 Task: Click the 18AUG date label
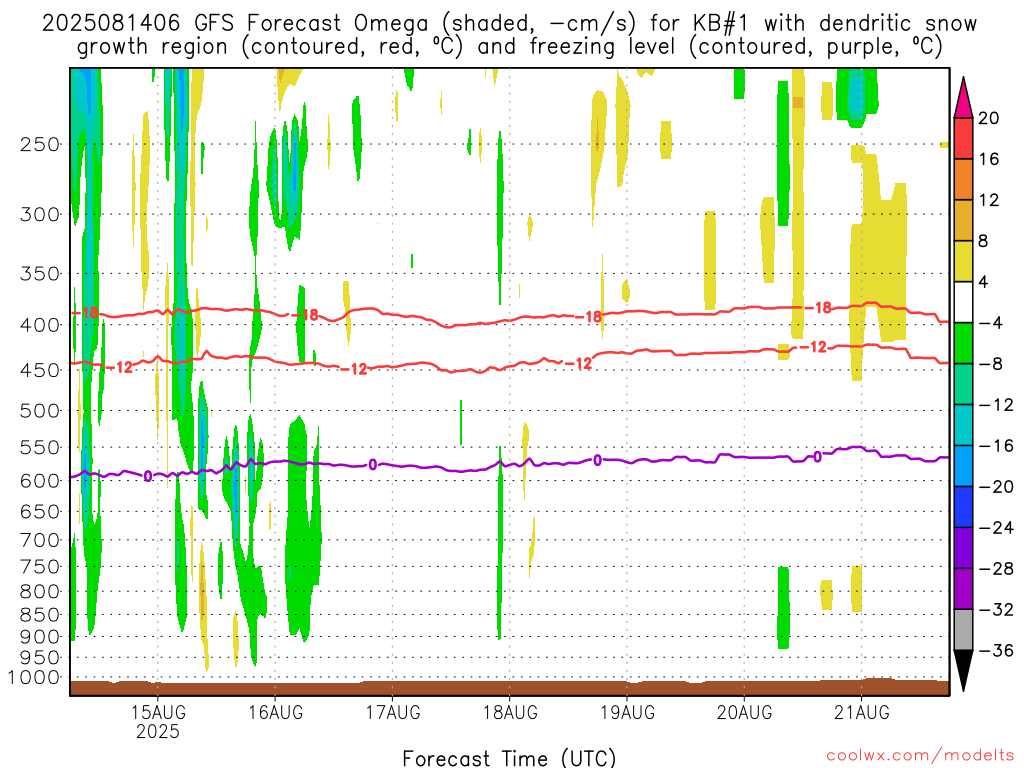(x=510, y=712)
